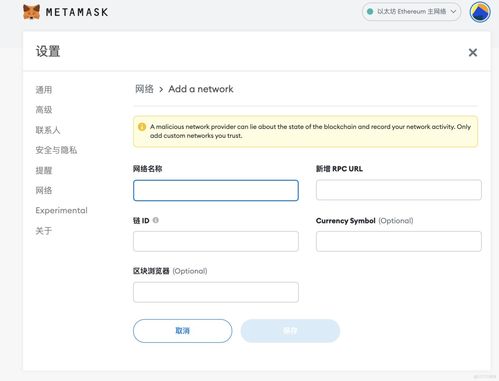
Task: Open the account avatar menu
Action: point(480,12)
